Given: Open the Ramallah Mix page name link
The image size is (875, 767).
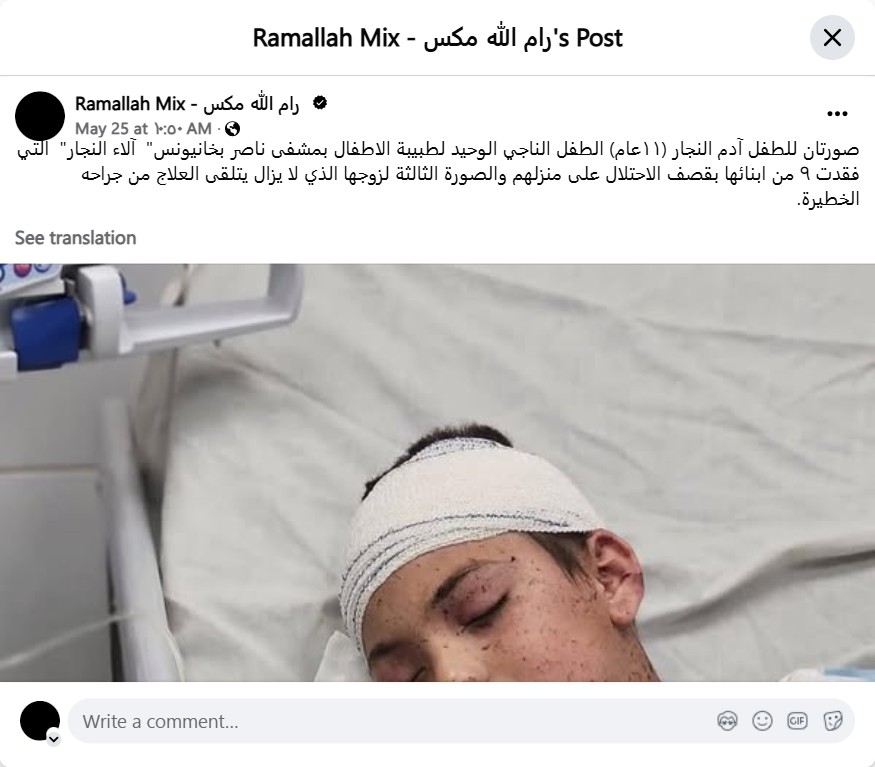Looking at the screenshot, I should point(187,104).
